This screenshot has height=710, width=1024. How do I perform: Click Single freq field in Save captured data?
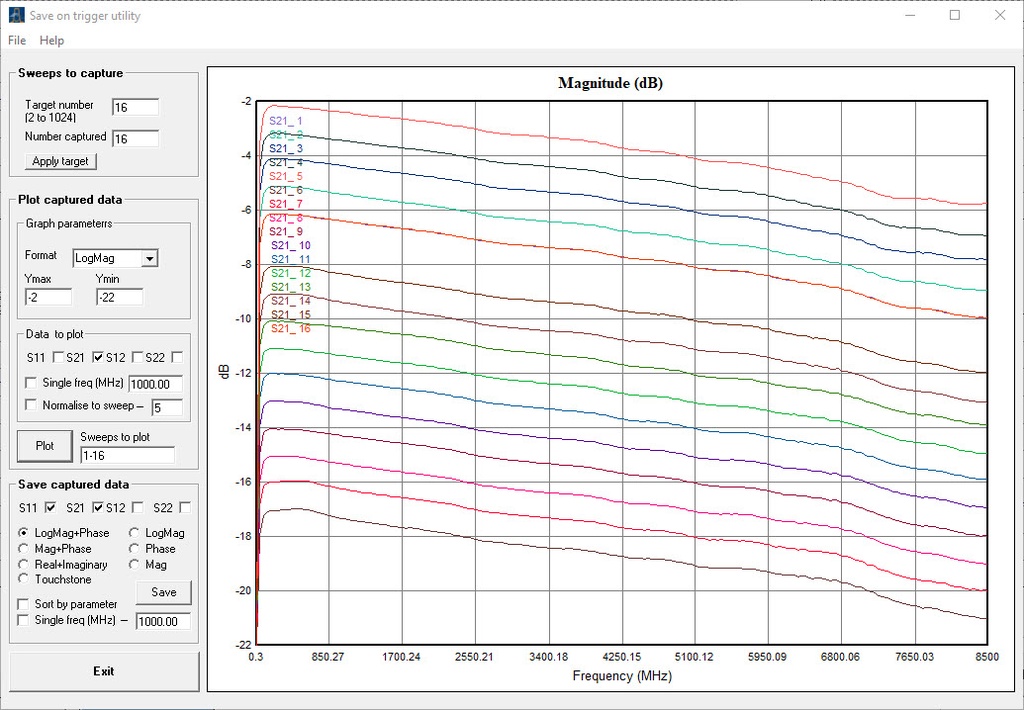click(x=163, y=621)
